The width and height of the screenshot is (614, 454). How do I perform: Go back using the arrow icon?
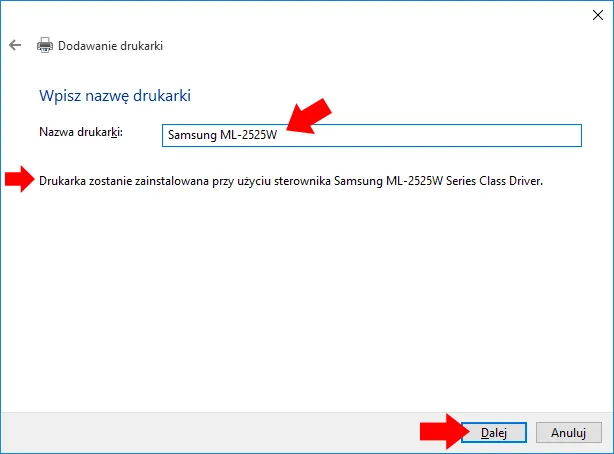pos(15,45)
